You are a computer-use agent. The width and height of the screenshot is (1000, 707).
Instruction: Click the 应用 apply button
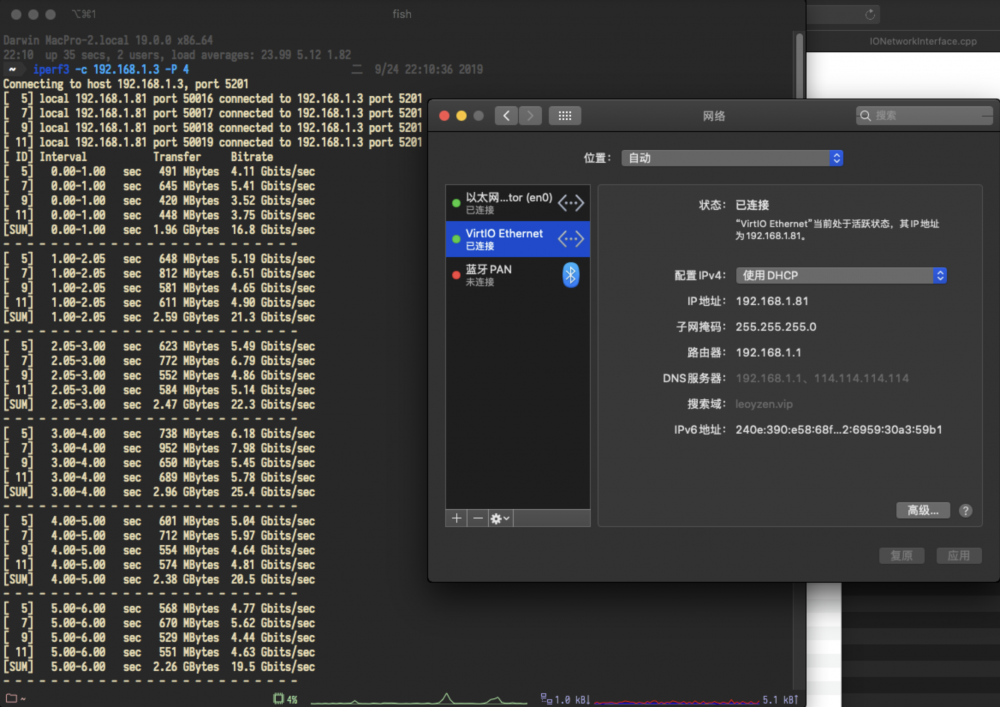959,556
